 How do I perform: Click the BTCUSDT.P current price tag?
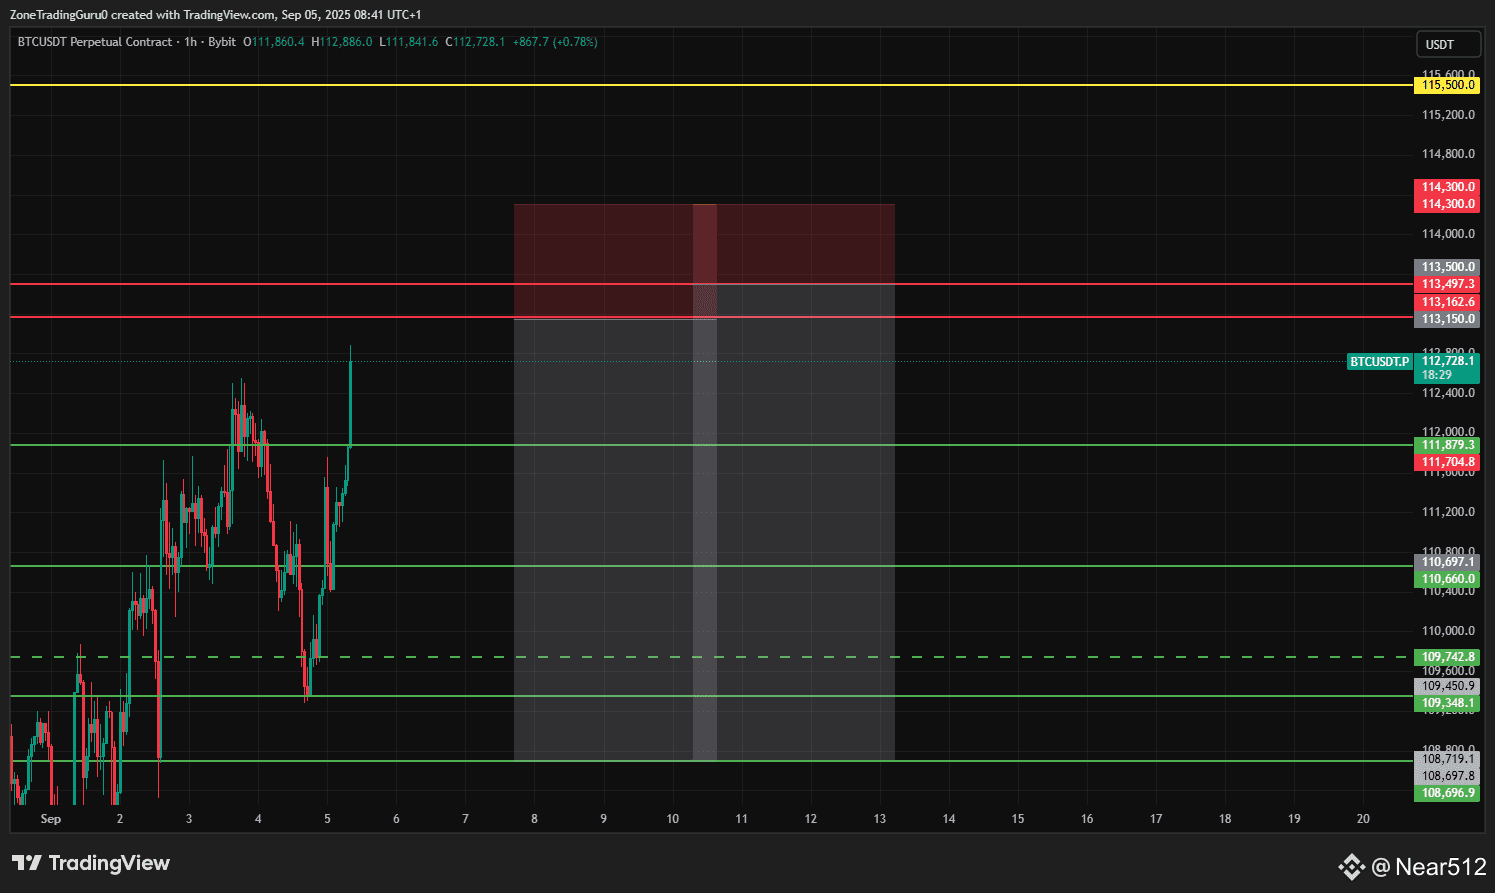[x=1378, y=362]
